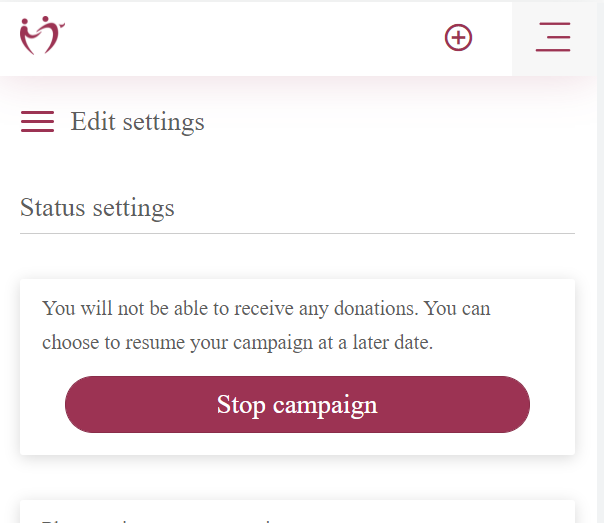This screenshot has width=604, height=523.
Task: Click the Status settings section heading
Action: point(97,208)
